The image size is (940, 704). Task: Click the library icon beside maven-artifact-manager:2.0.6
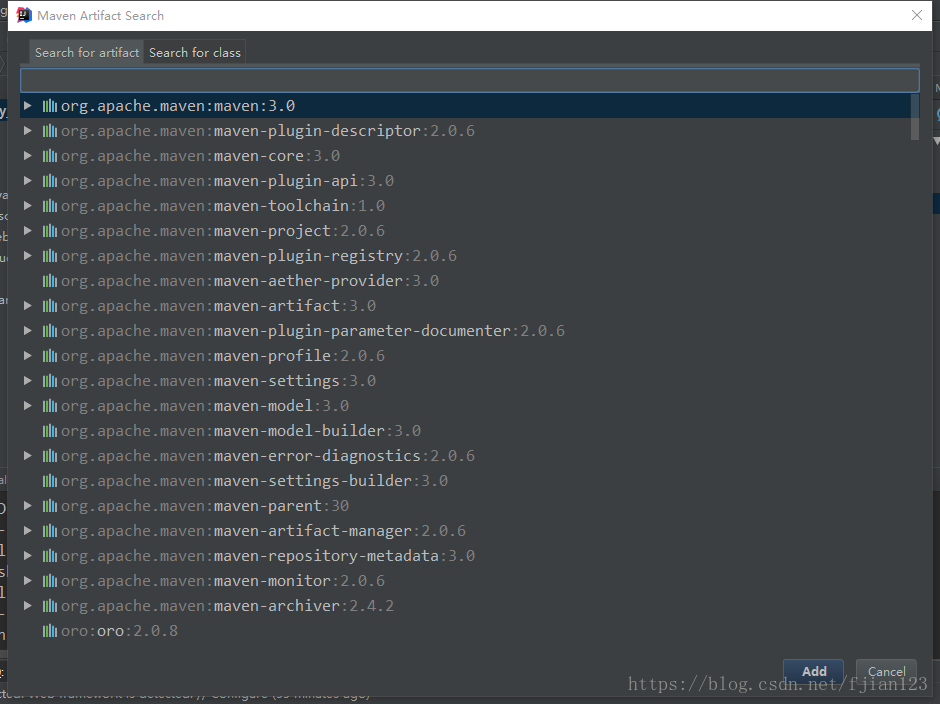click(50, 531)
